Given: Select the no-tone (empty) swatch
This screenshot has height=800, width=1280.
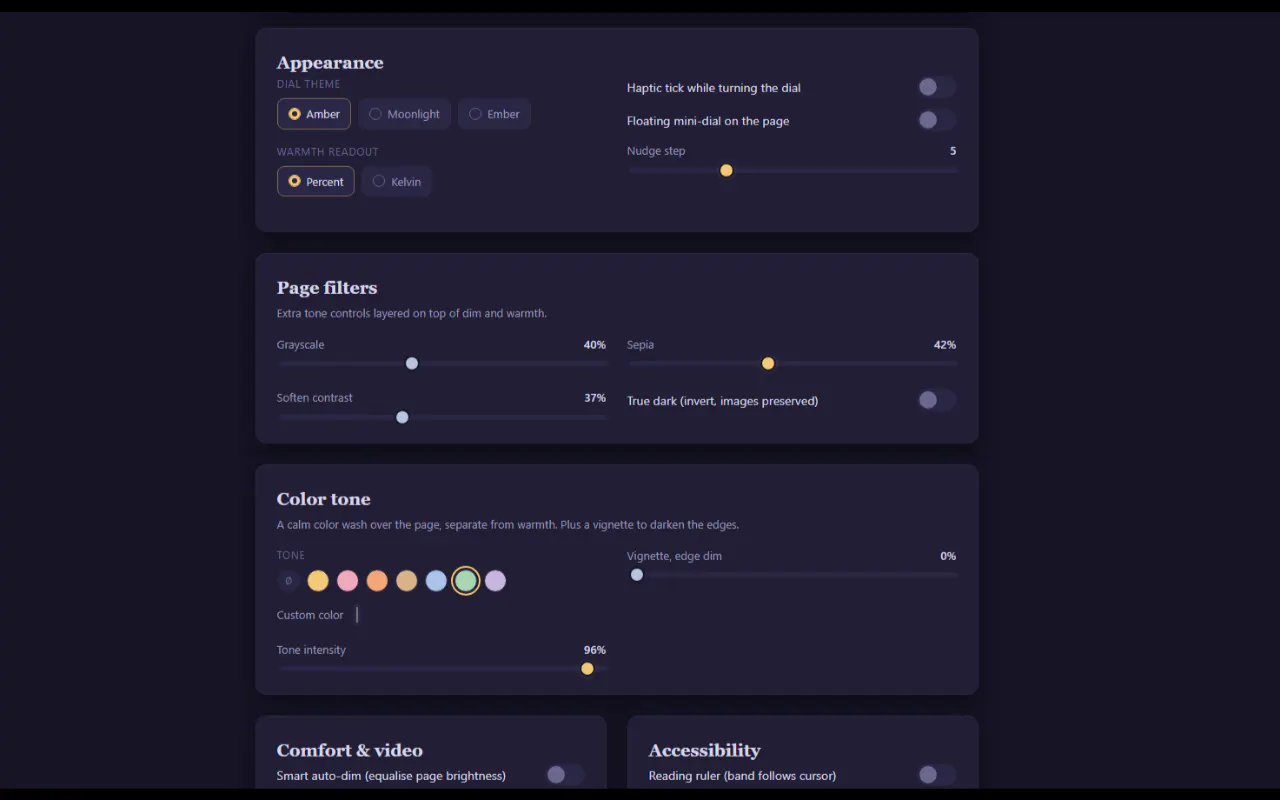Looking at the screenshot, I should (288, 581).
